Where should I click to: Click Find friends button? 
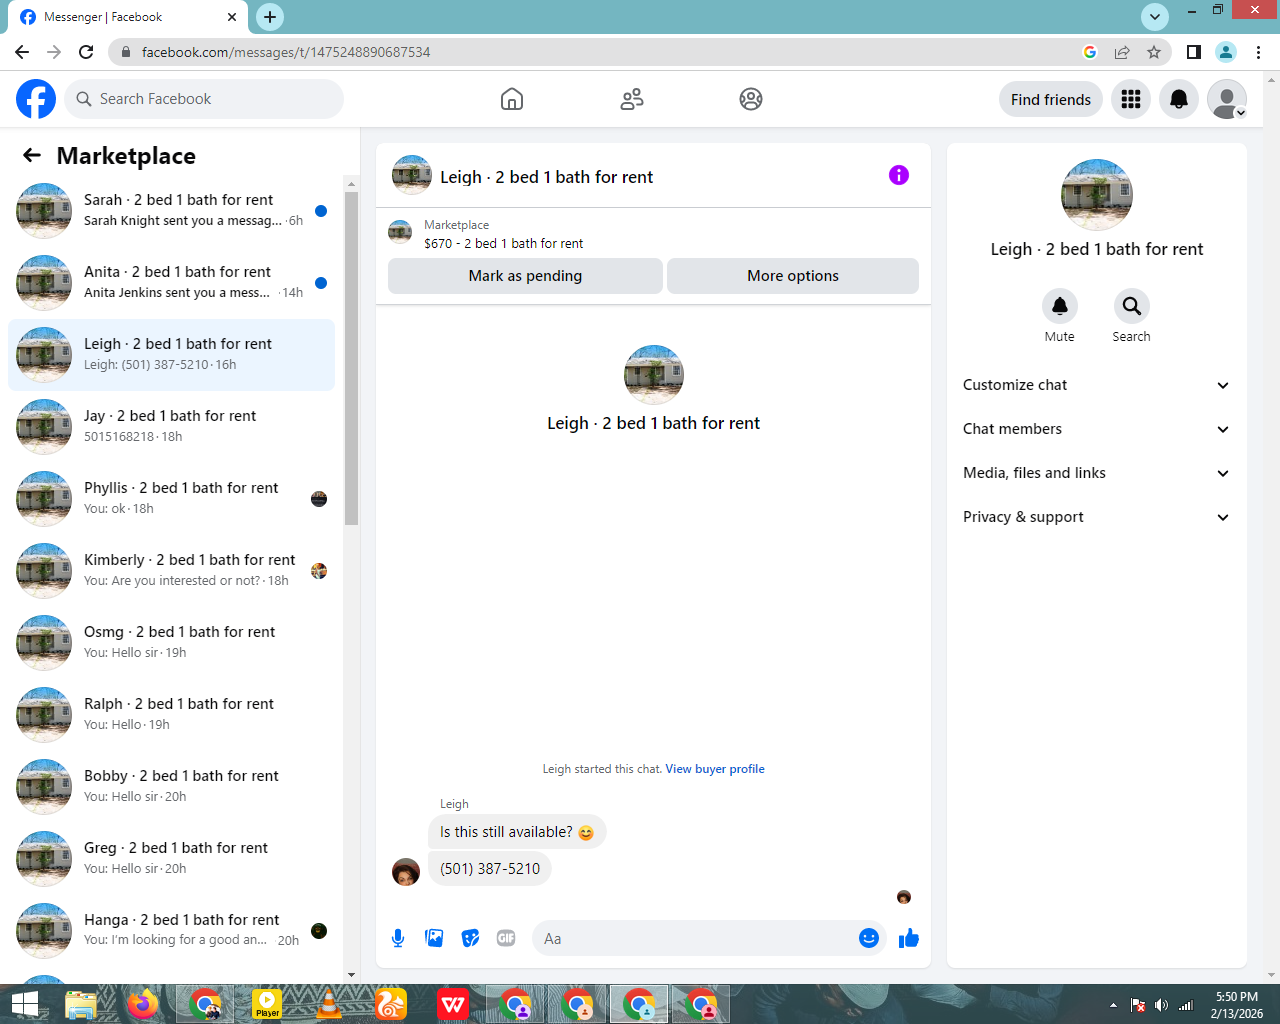click(x=1051, y=99)
